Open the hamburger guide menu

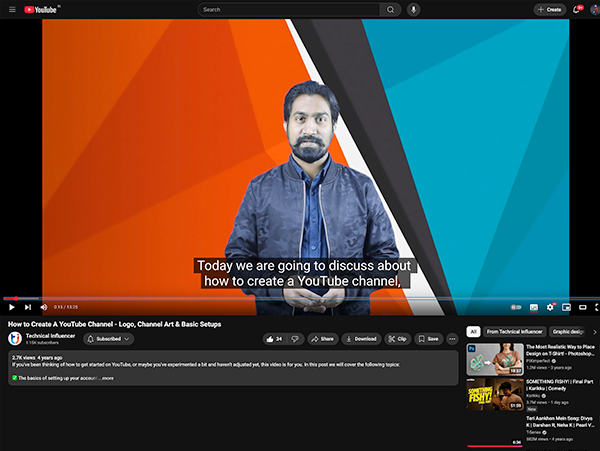click(12, 10)
